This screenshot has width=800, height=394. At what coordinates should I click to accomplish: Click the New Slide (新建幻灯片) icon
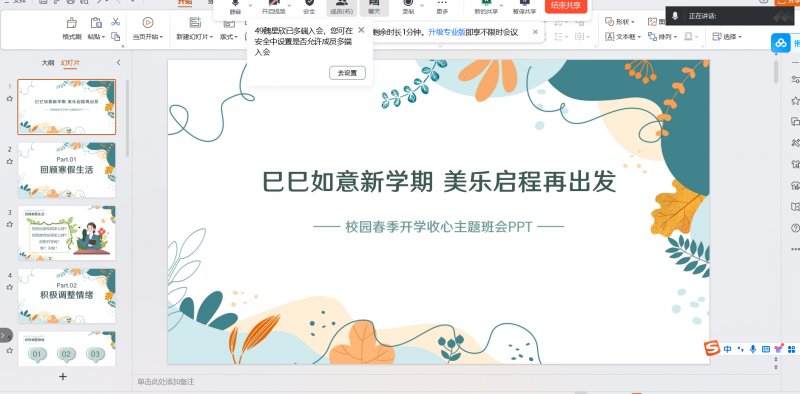pos(195,22)
